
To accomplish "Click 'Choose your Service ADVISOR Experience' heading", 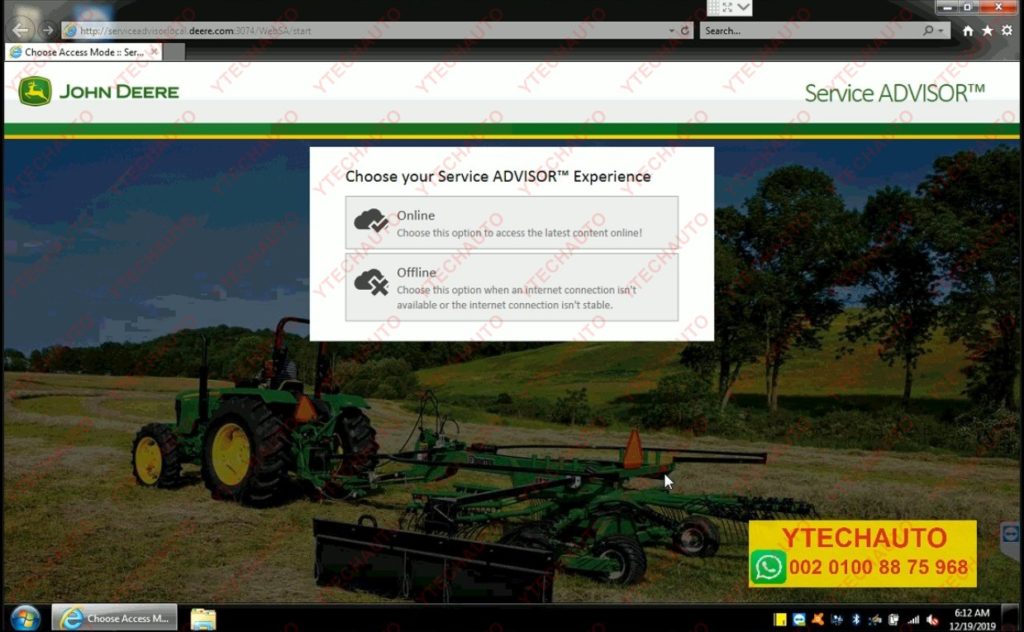I will [498, 176].
